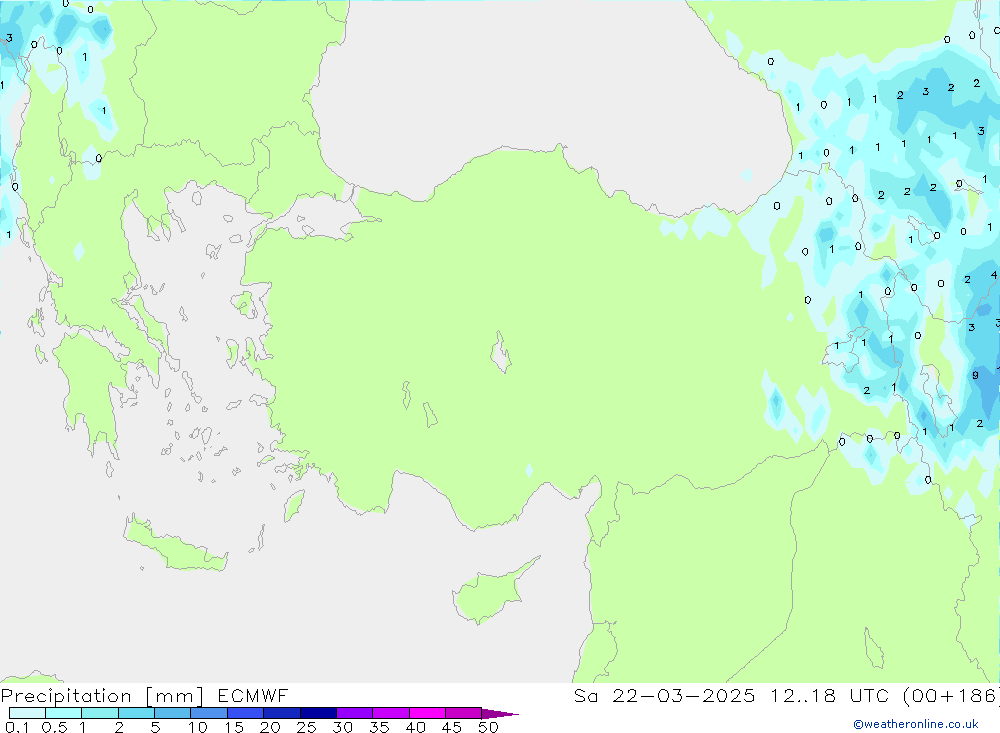This screenshot has width=1000, height=733.
Task: Click the '35' legend label
Action: pyautogui.click(x=379, y=727)
